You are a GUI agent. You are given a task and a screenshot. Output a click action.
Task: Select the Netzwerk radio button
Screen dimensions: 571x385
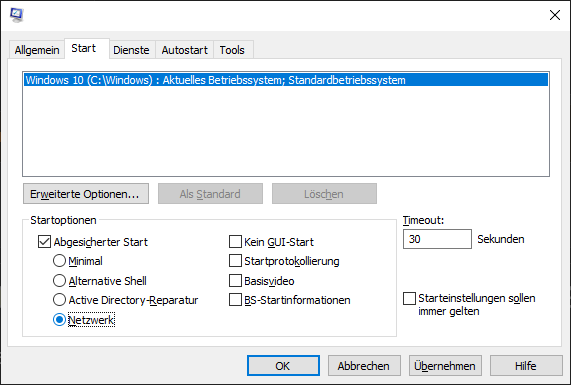[x=59, y=320]
